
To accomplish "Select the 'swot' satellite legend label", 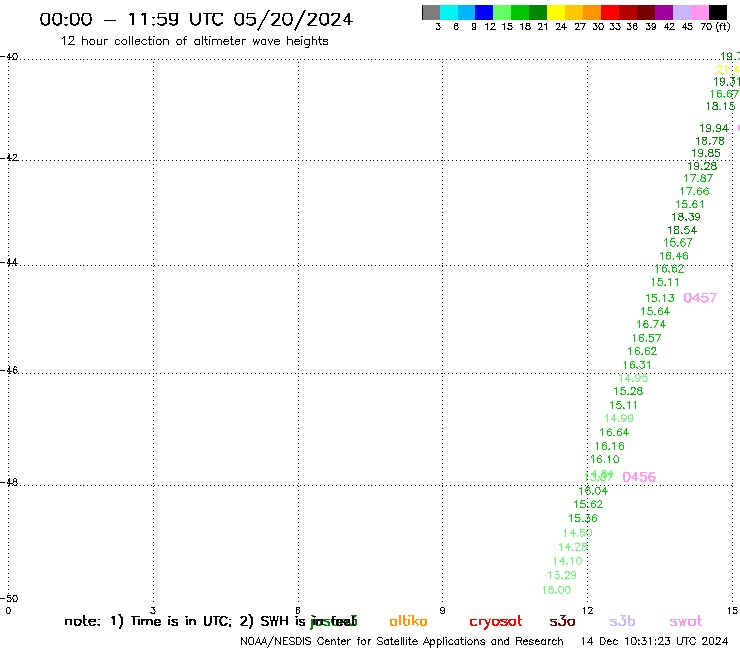I will pyautogui.click(x=685, y=622).
